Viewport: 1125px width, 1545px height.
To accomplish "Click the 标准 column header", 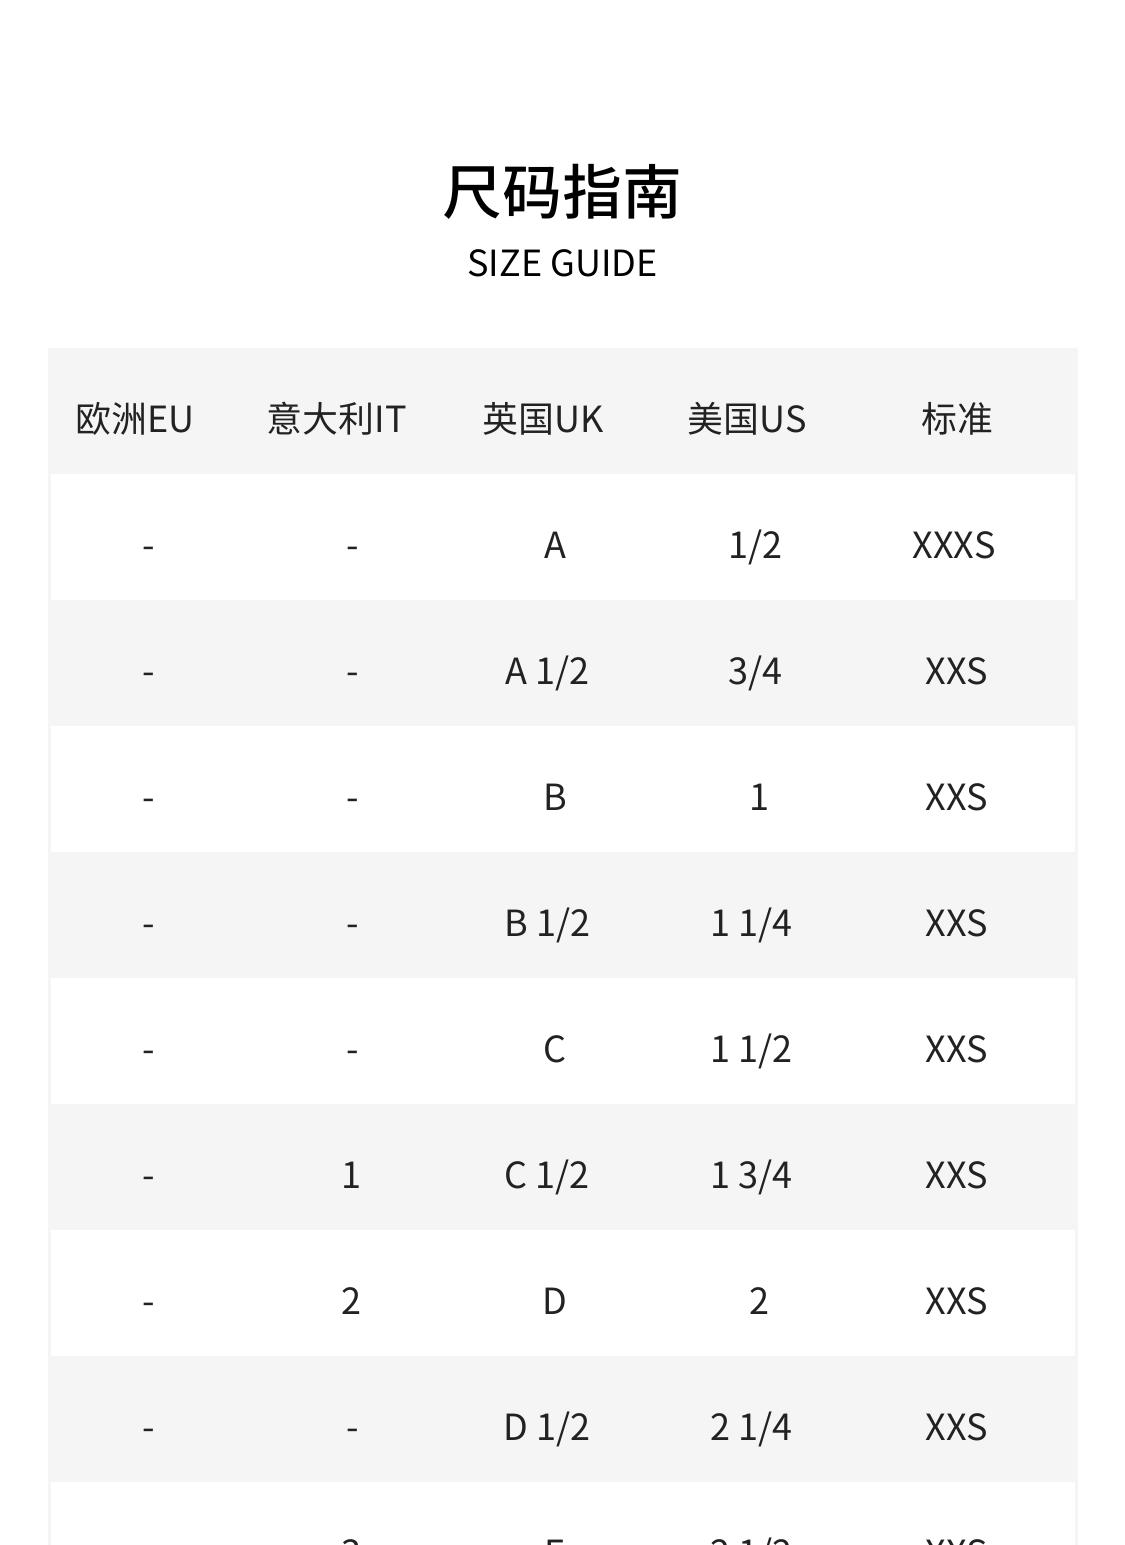I will pos(956,418).
